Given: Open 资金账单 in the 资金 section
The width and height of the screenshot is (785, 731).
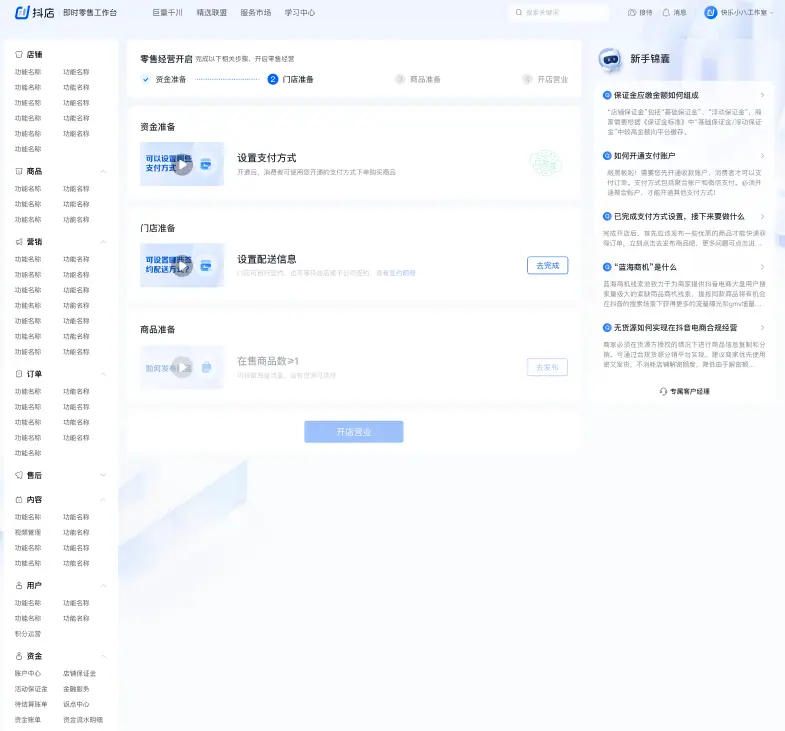Looking at the screenshot, I should click(28, 720).
